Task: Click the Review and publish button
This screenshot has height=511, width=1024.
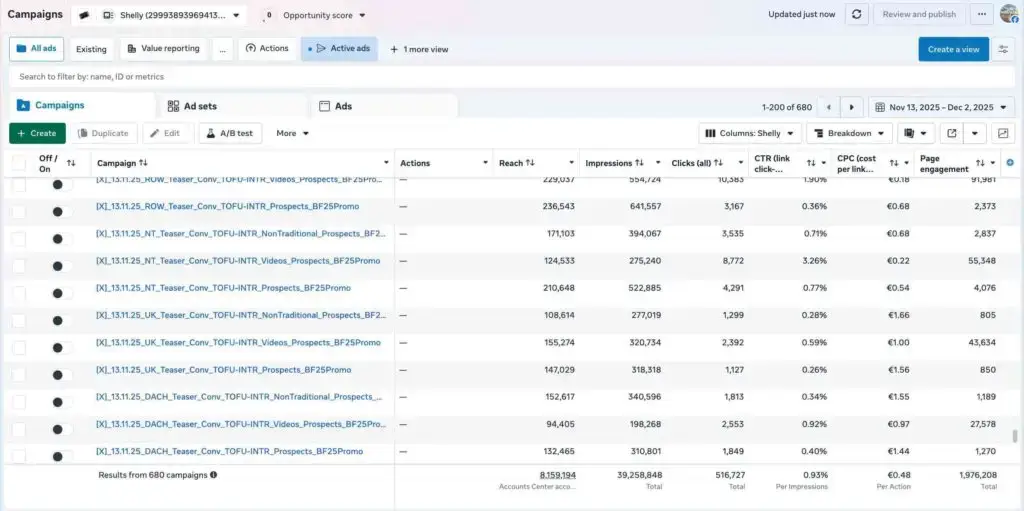Action: [x=919, y=14]
